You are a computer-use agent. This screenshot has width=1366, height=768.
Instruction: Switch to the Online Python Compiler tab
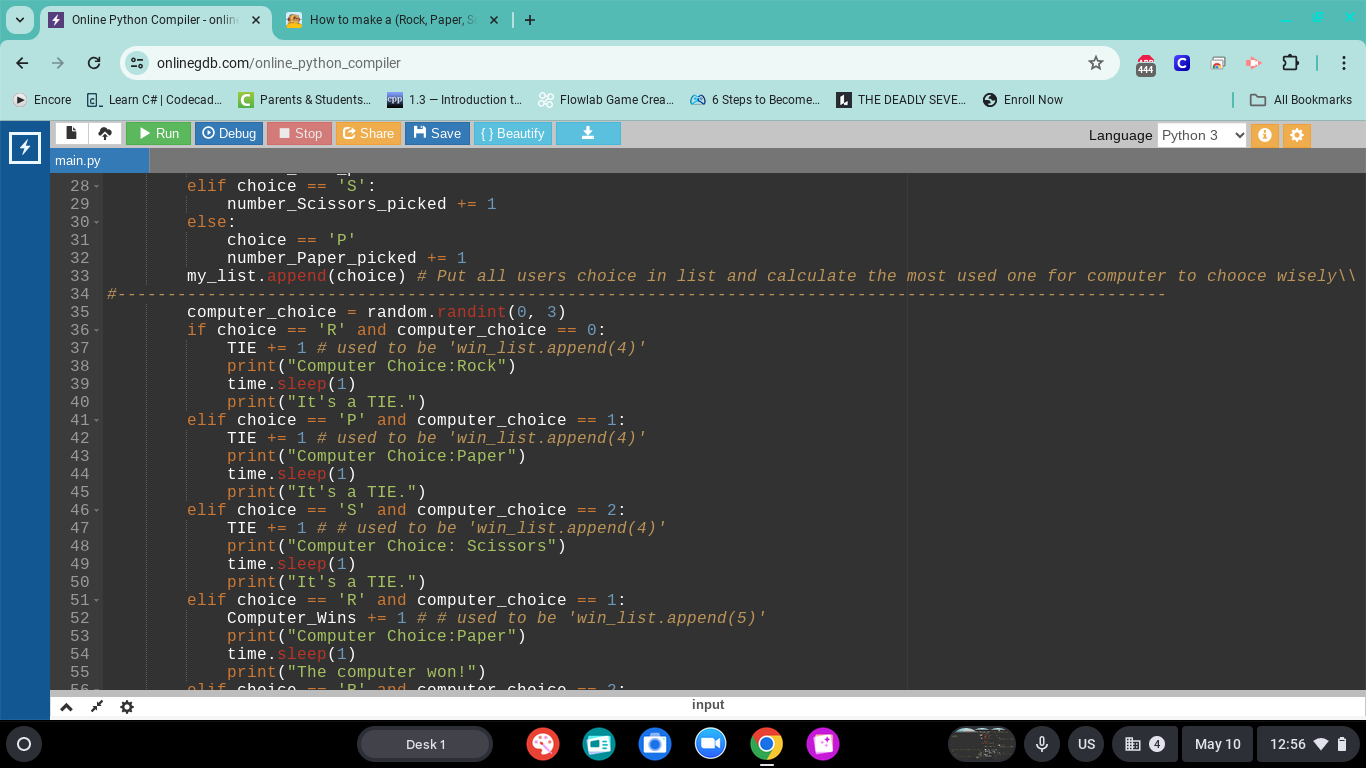pos(156,20)
